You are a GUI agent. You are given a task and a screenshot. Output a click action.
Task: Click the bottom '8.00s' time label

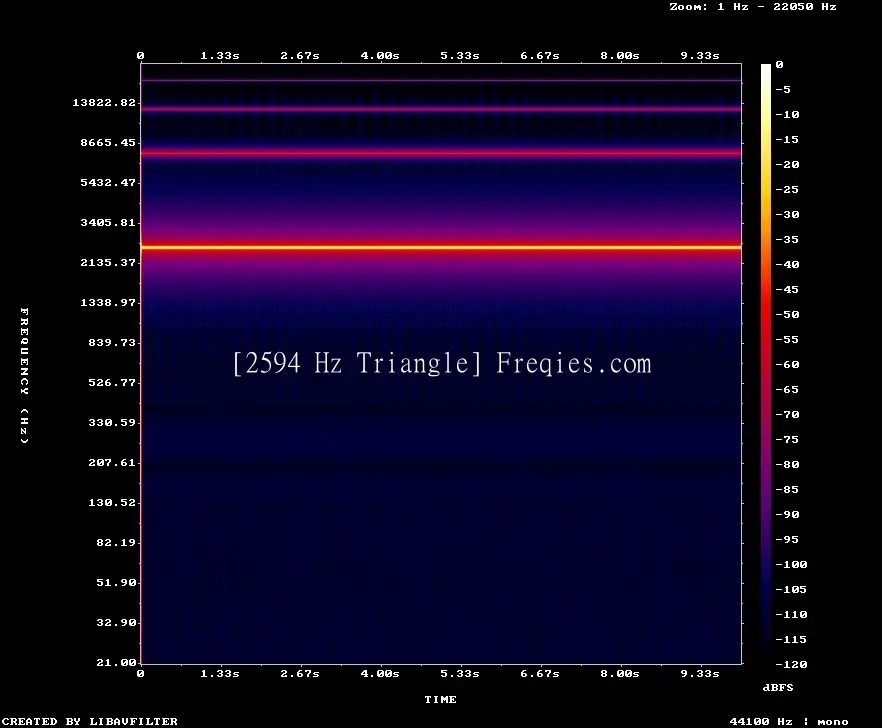point(619,673)
